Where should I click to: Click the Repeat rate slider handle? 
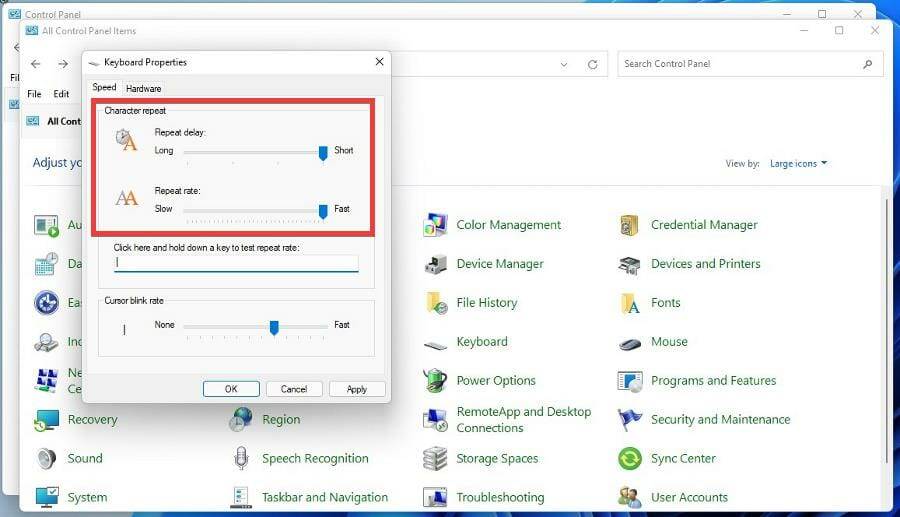pos(323,211)
